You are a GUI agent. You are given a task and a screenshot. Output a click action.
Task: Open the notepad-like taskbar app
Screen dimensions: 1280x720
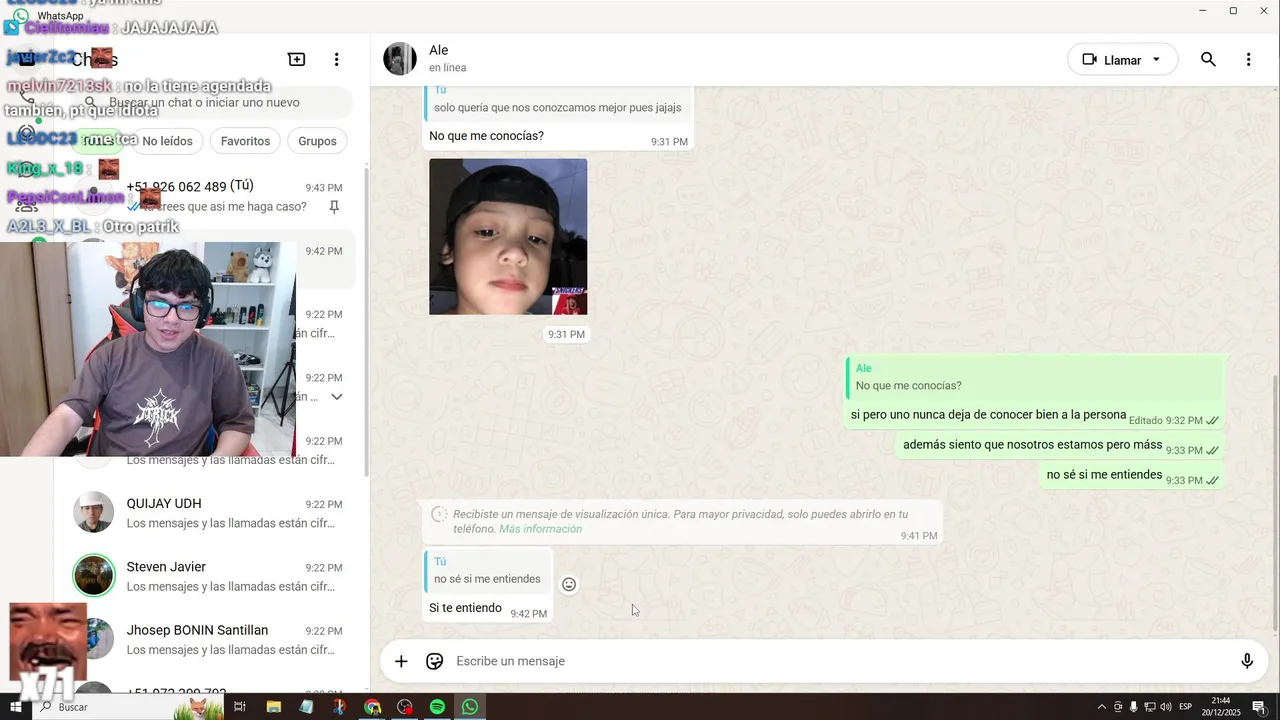click(x=306, y=707)
